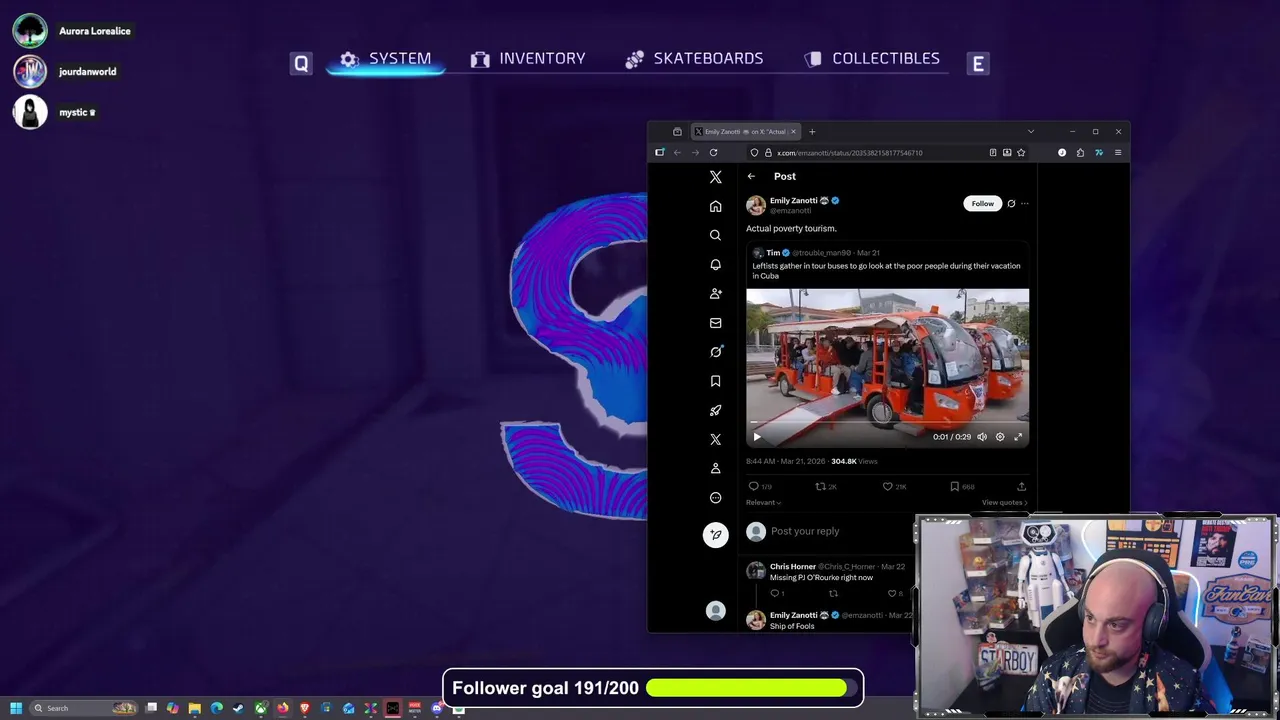Open Explore search in X sidebar

(x=715, y=235)
